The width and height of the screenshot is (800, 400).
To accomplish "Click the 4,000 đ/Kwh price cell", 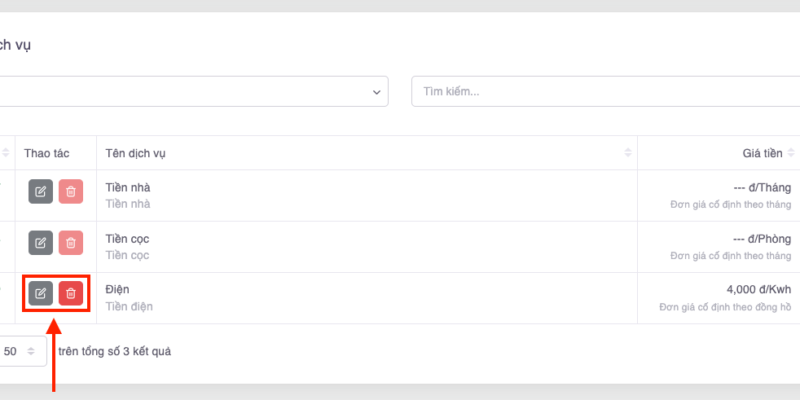I will (x=758, y=289).
